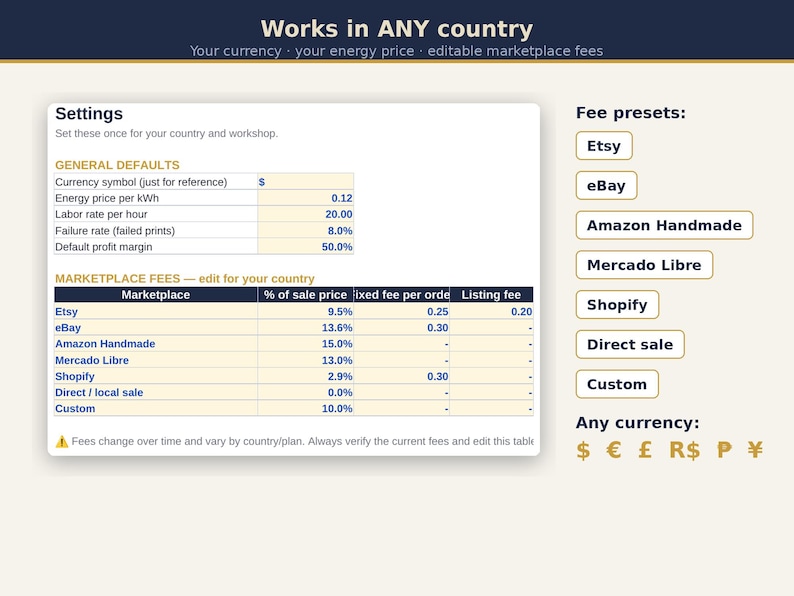
Task: Click the Default profit margin label
Action: pos(104,247)
